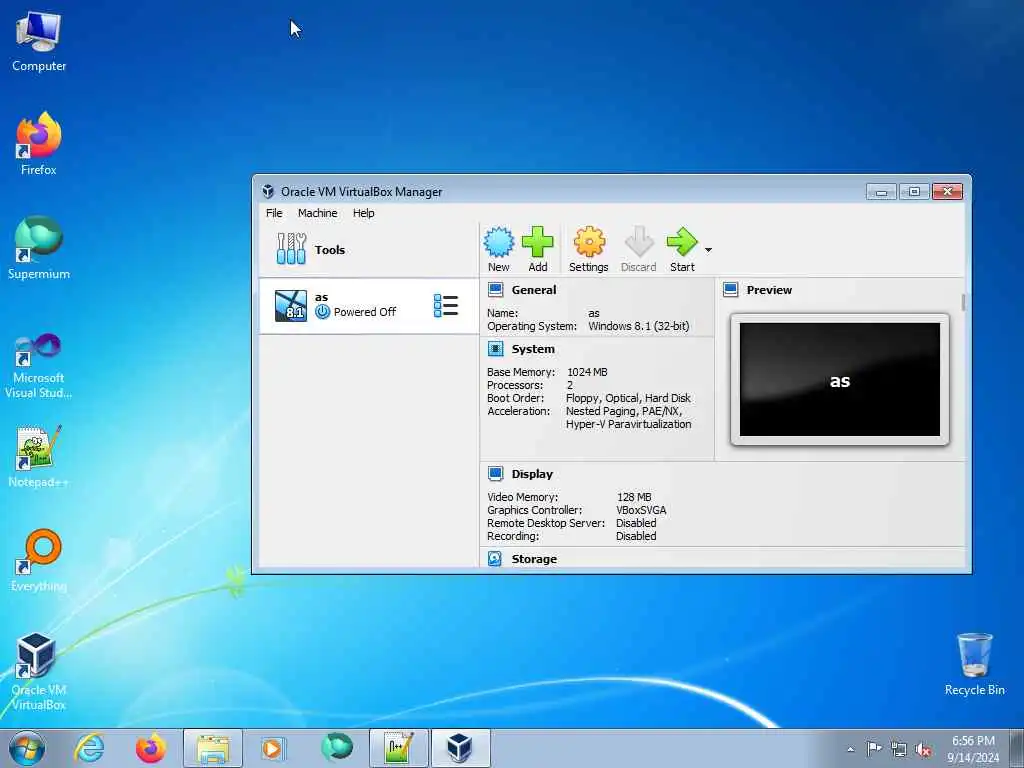Click the Discard toolbar icon
The width and height of the screenshot is (1024, 768).
click(639, 242)
